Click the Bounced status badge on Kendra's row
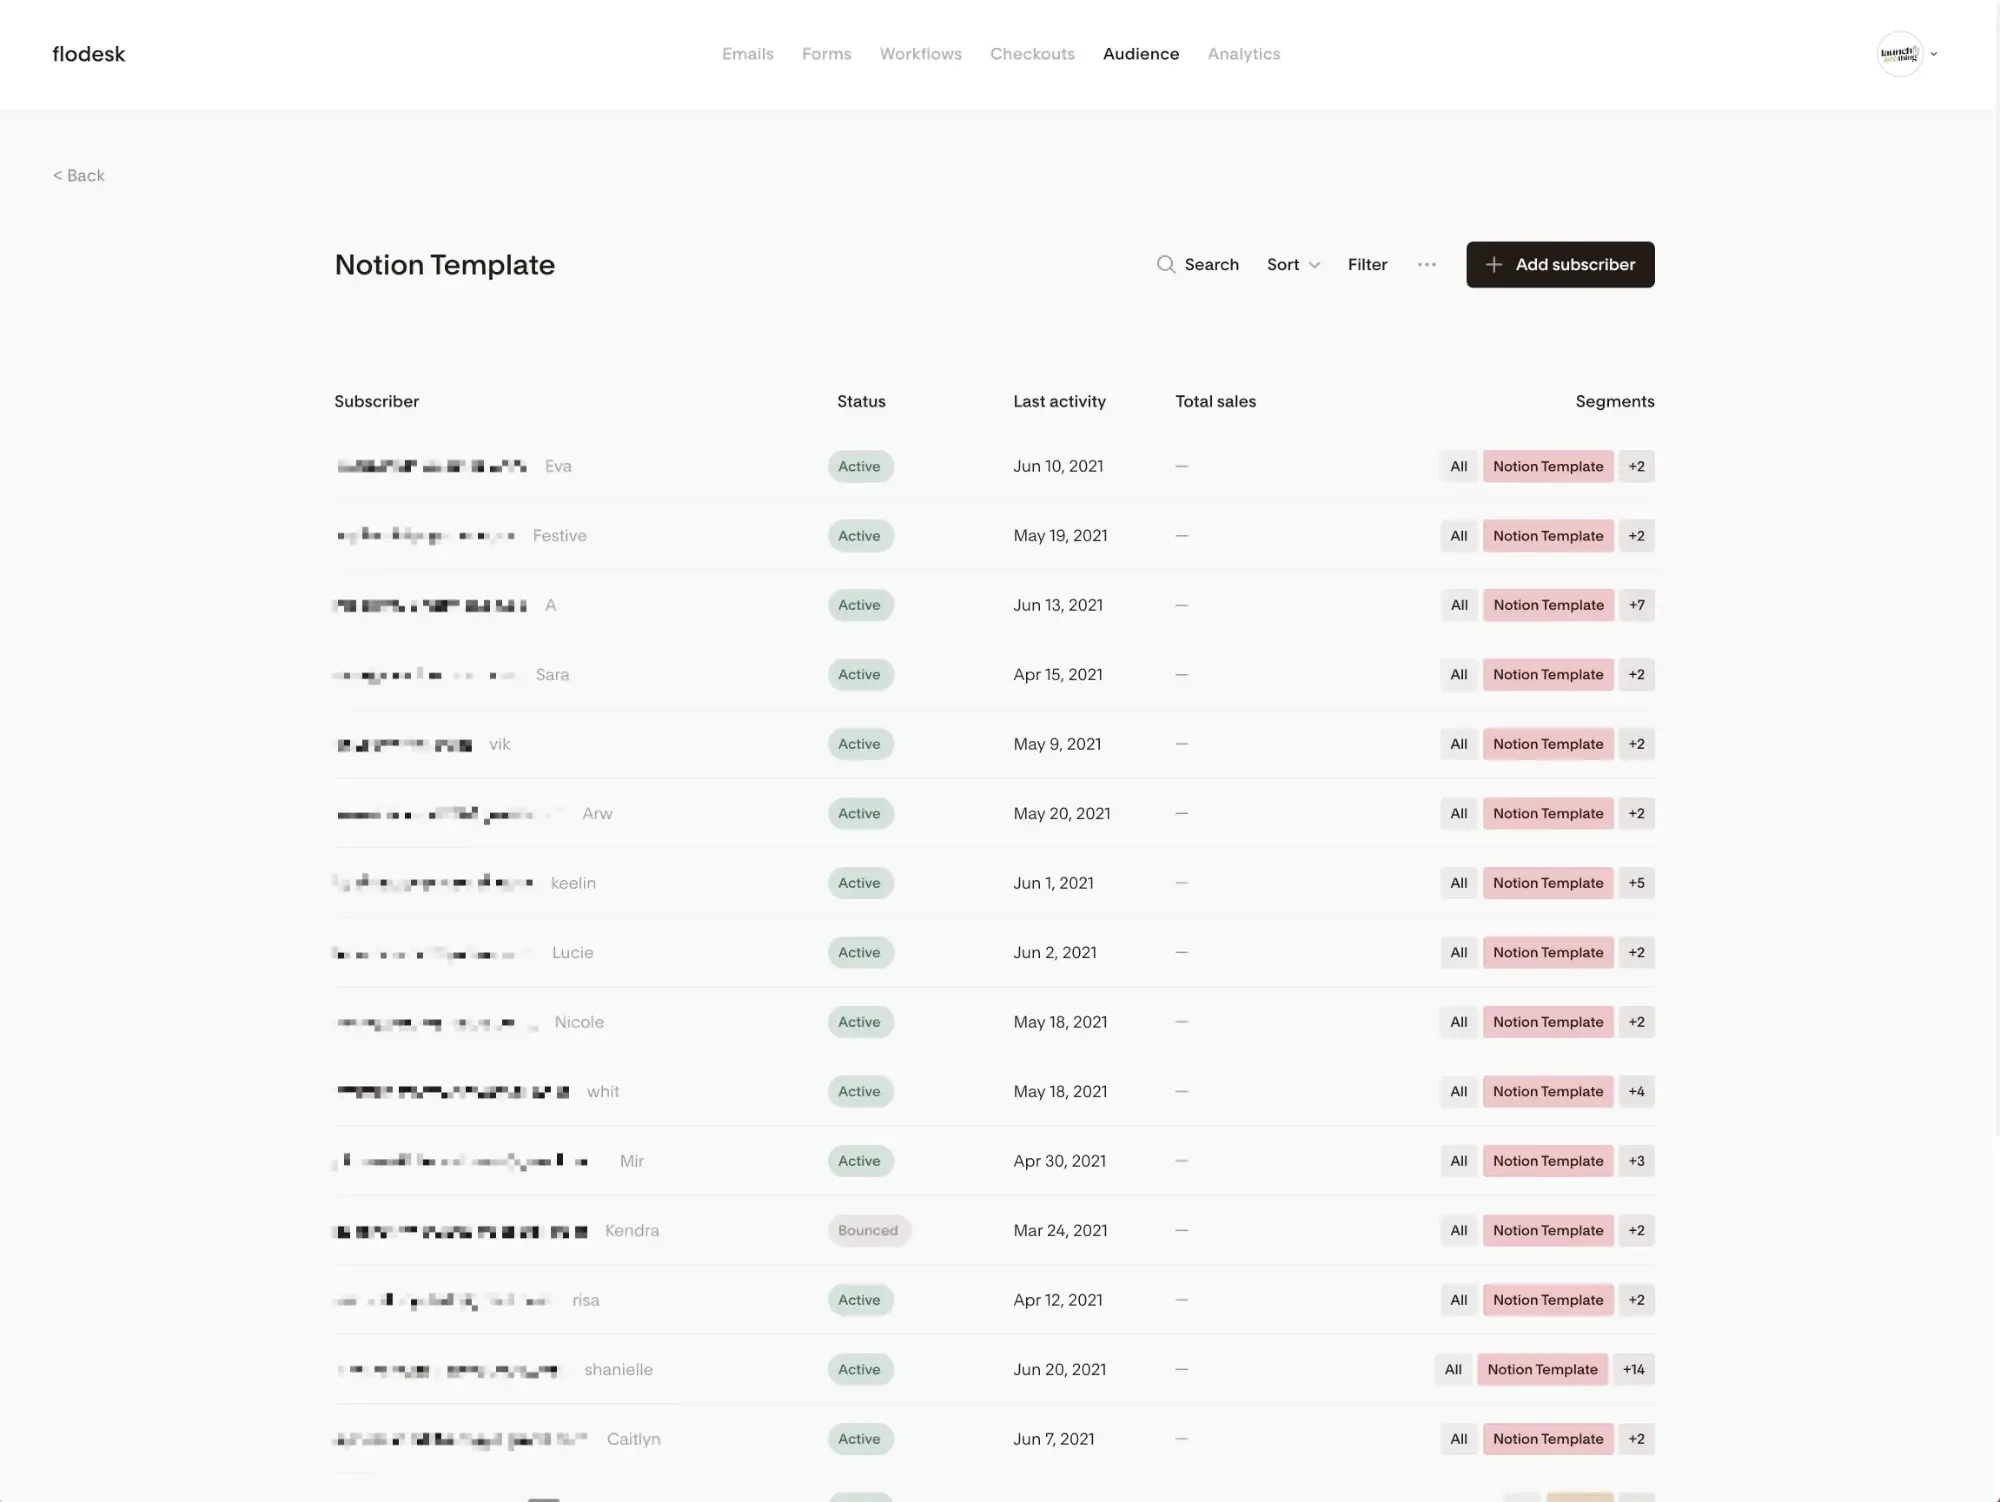The width and height of the screenshot is (2000, 1502). tap(869, 1230)
